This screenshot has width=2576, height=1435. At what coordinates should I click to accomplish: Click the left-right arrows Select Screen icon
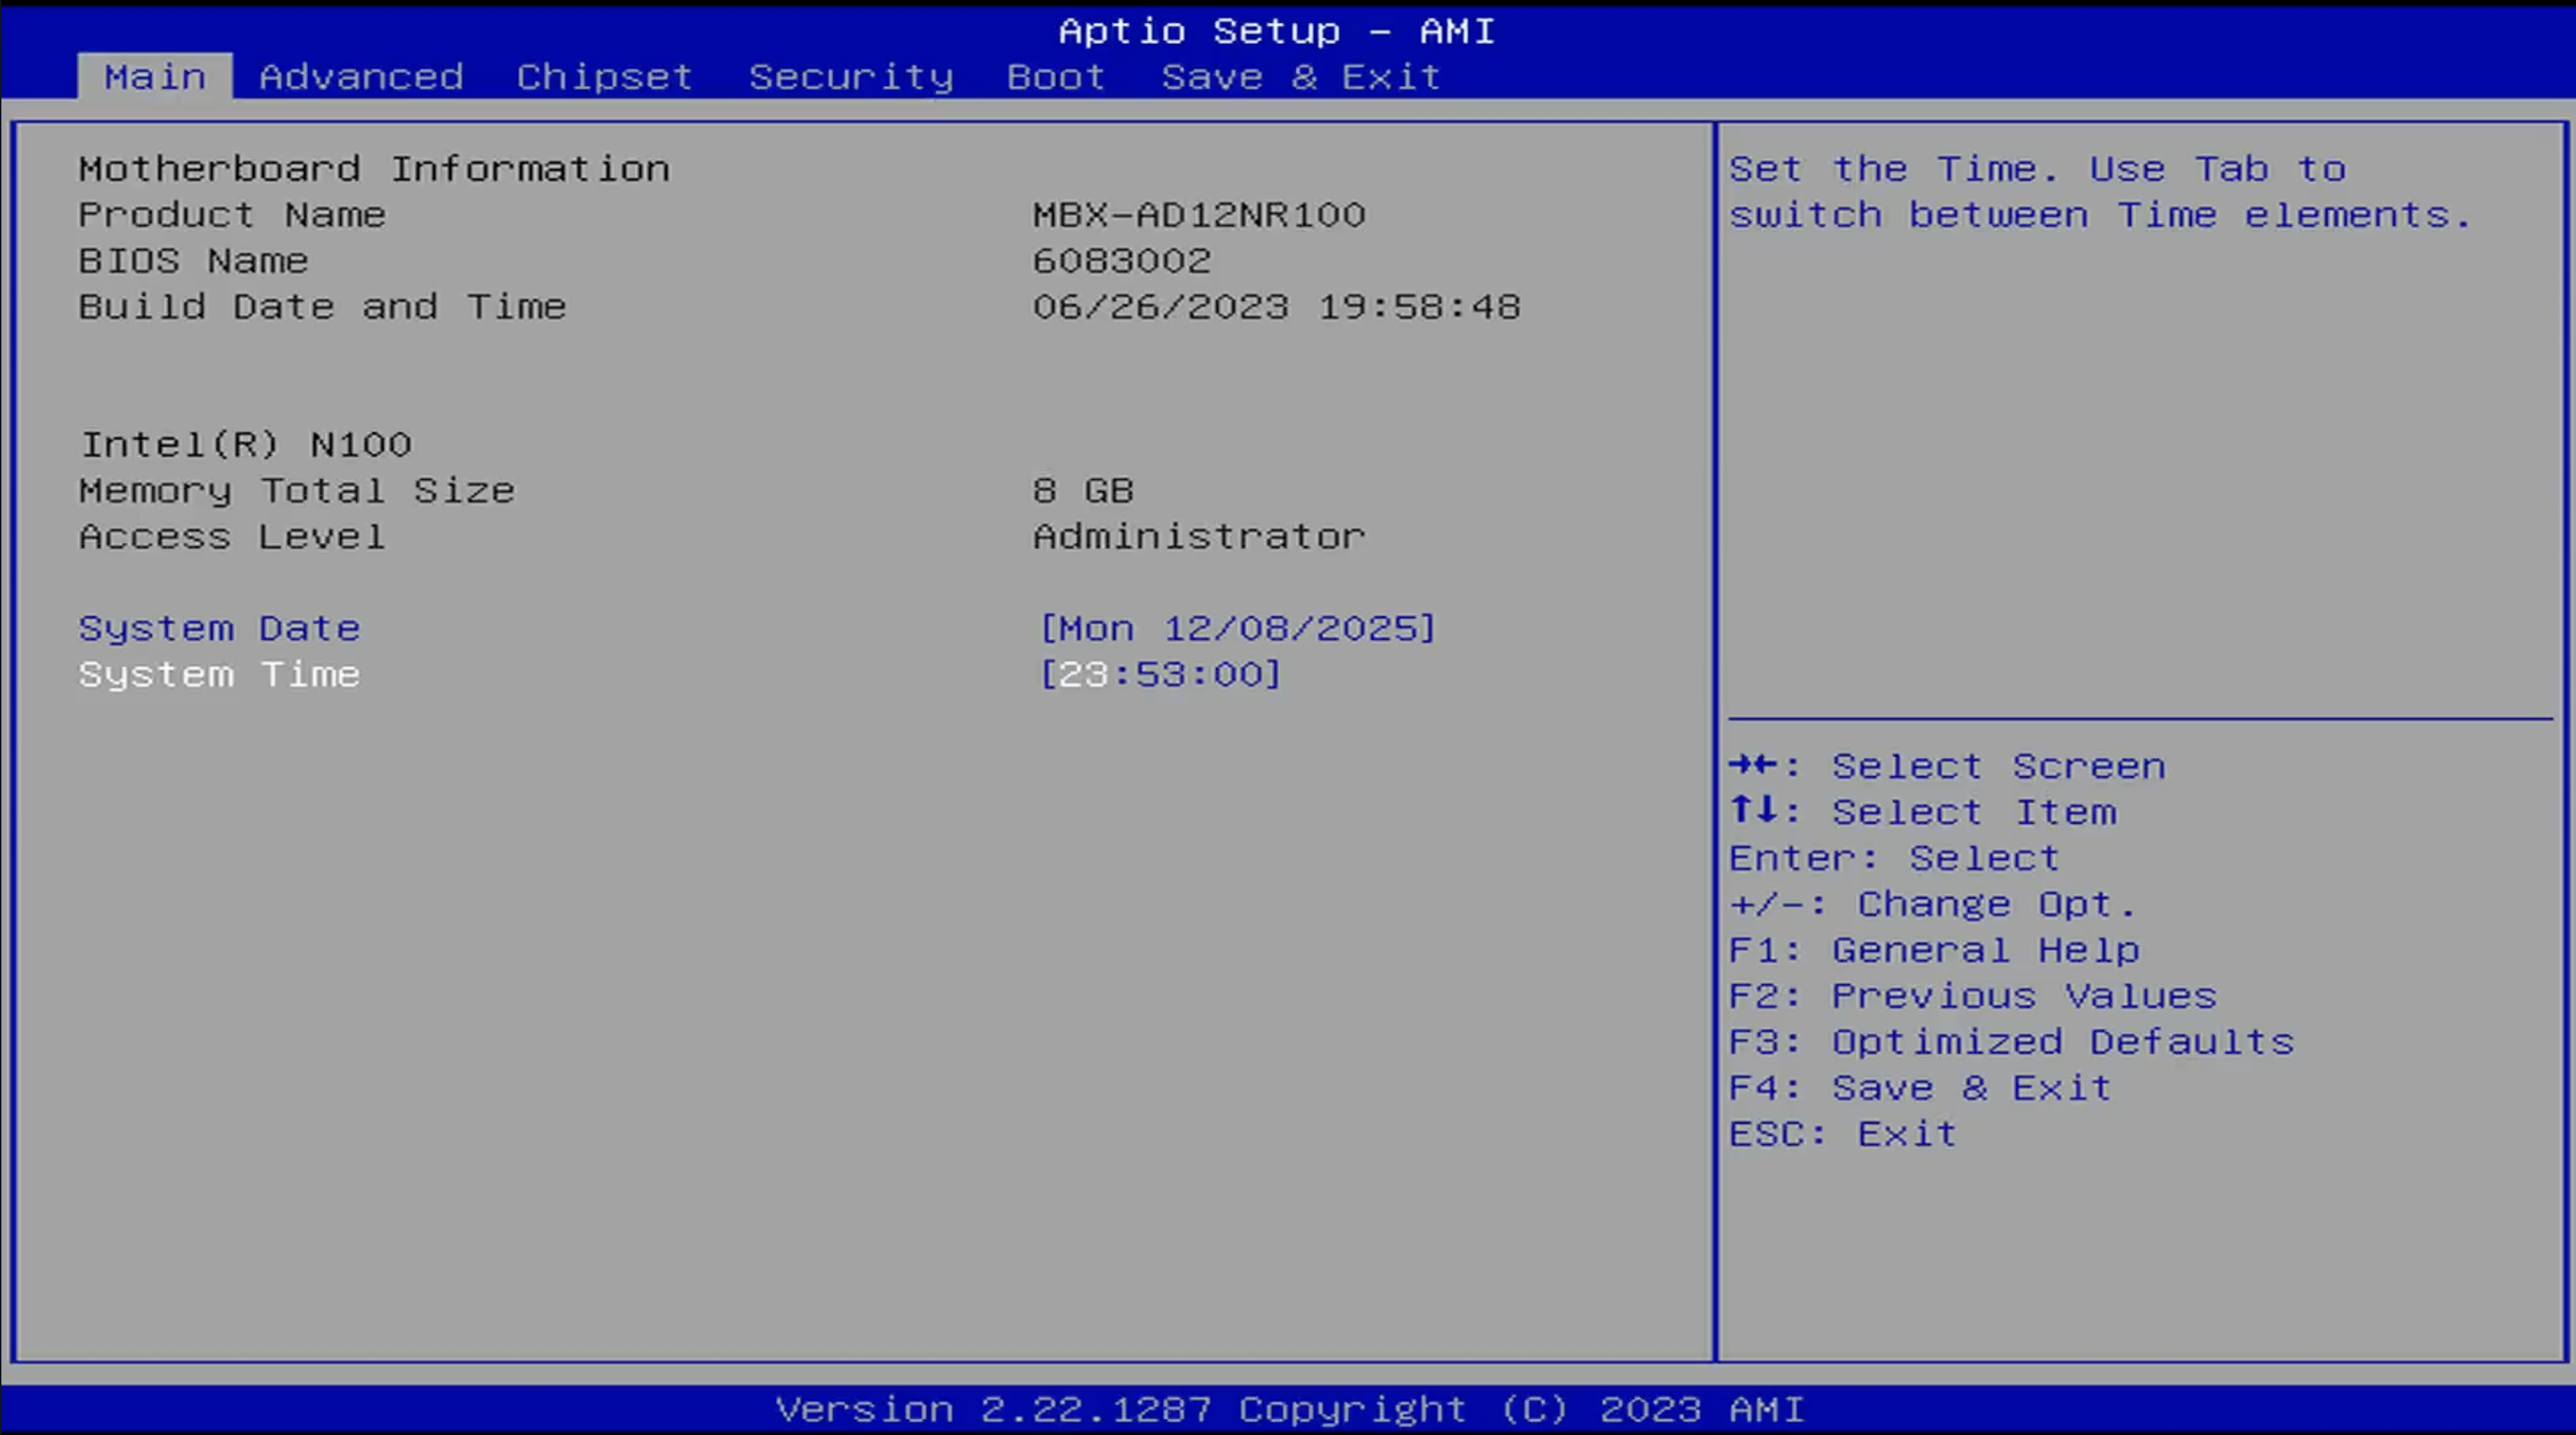click(x=1753, y=765)
